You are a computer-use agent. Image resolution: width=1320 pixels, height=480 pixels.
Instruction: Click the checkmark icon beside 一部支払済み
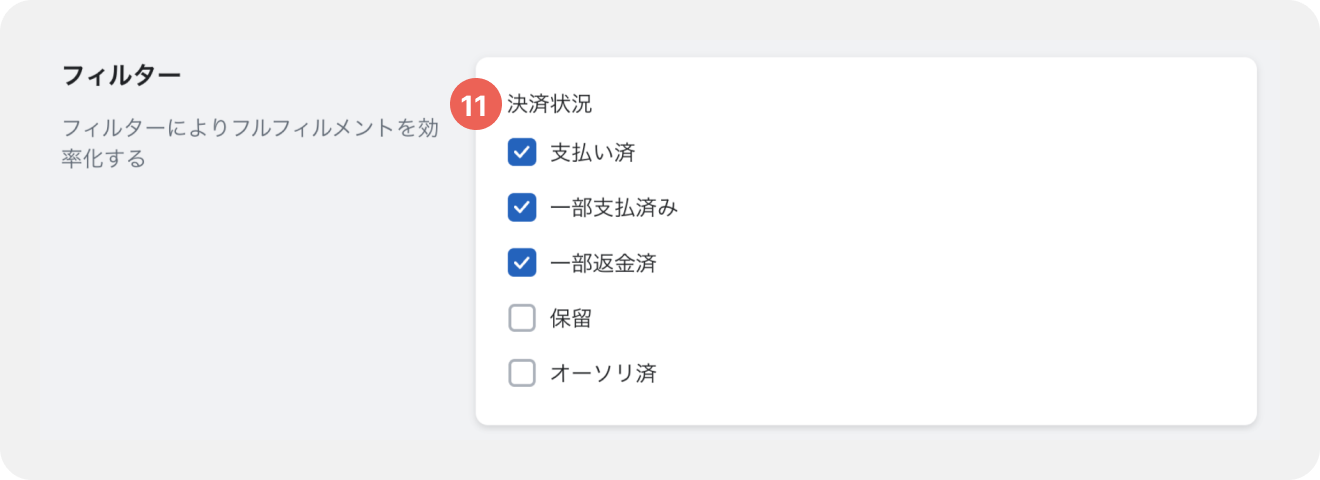tap(522, 208)
